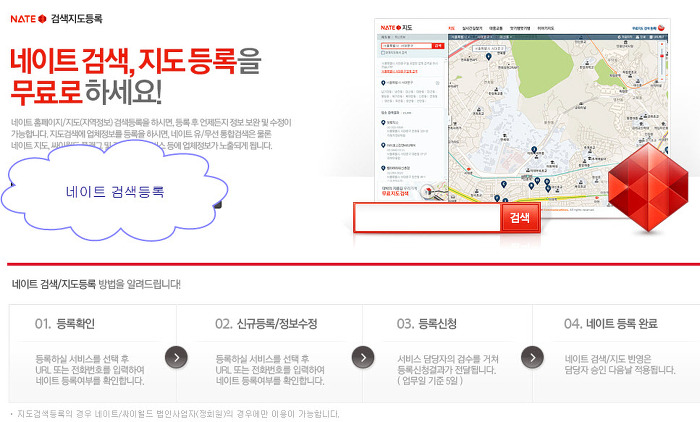Click the 네이트 검색등록 cloud button
The image size is (700, 422).
pos(115,191)
